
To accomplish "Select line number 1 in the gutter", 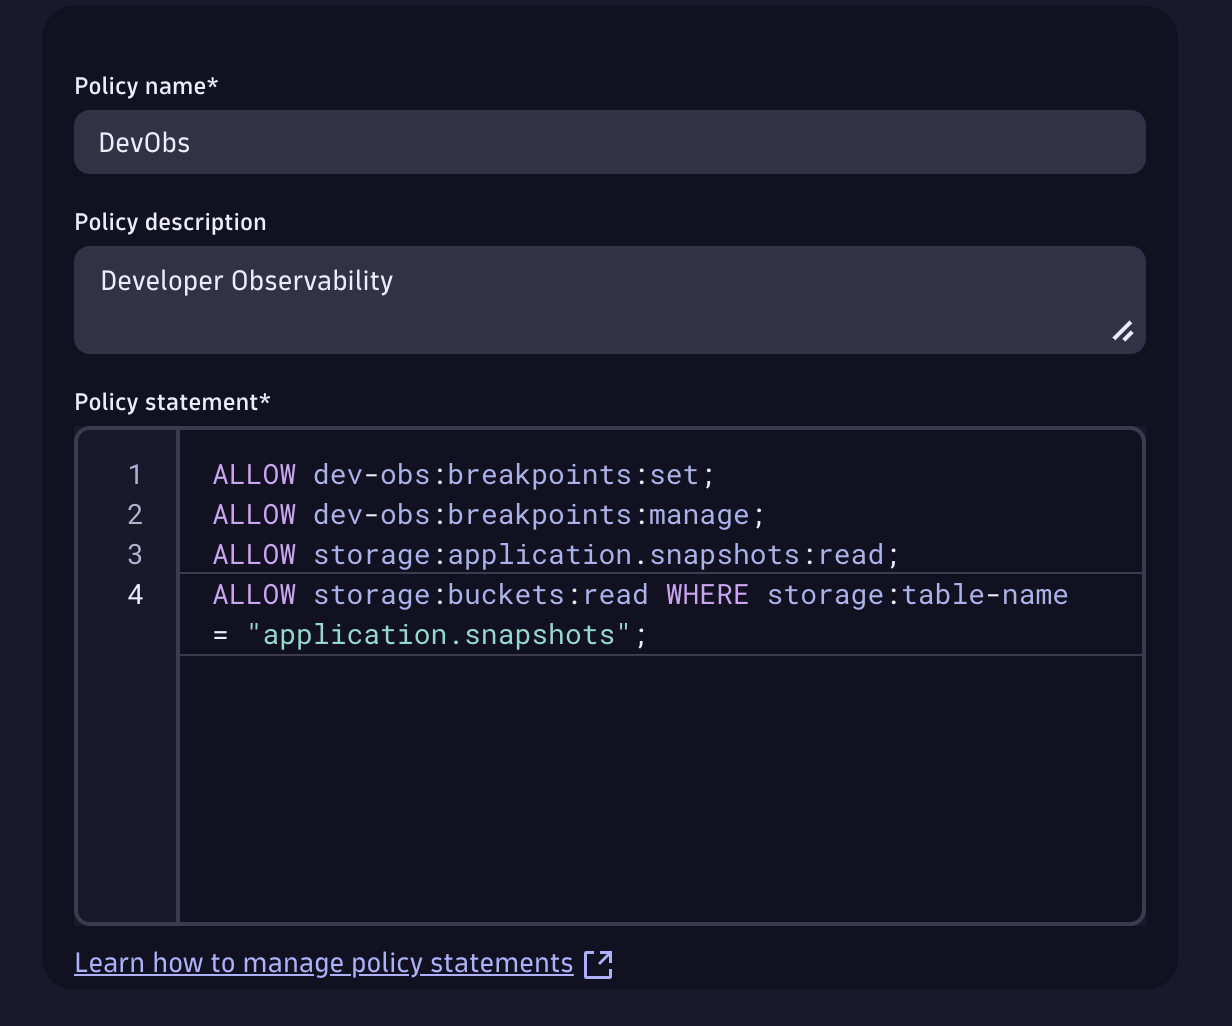I will 135,475.
